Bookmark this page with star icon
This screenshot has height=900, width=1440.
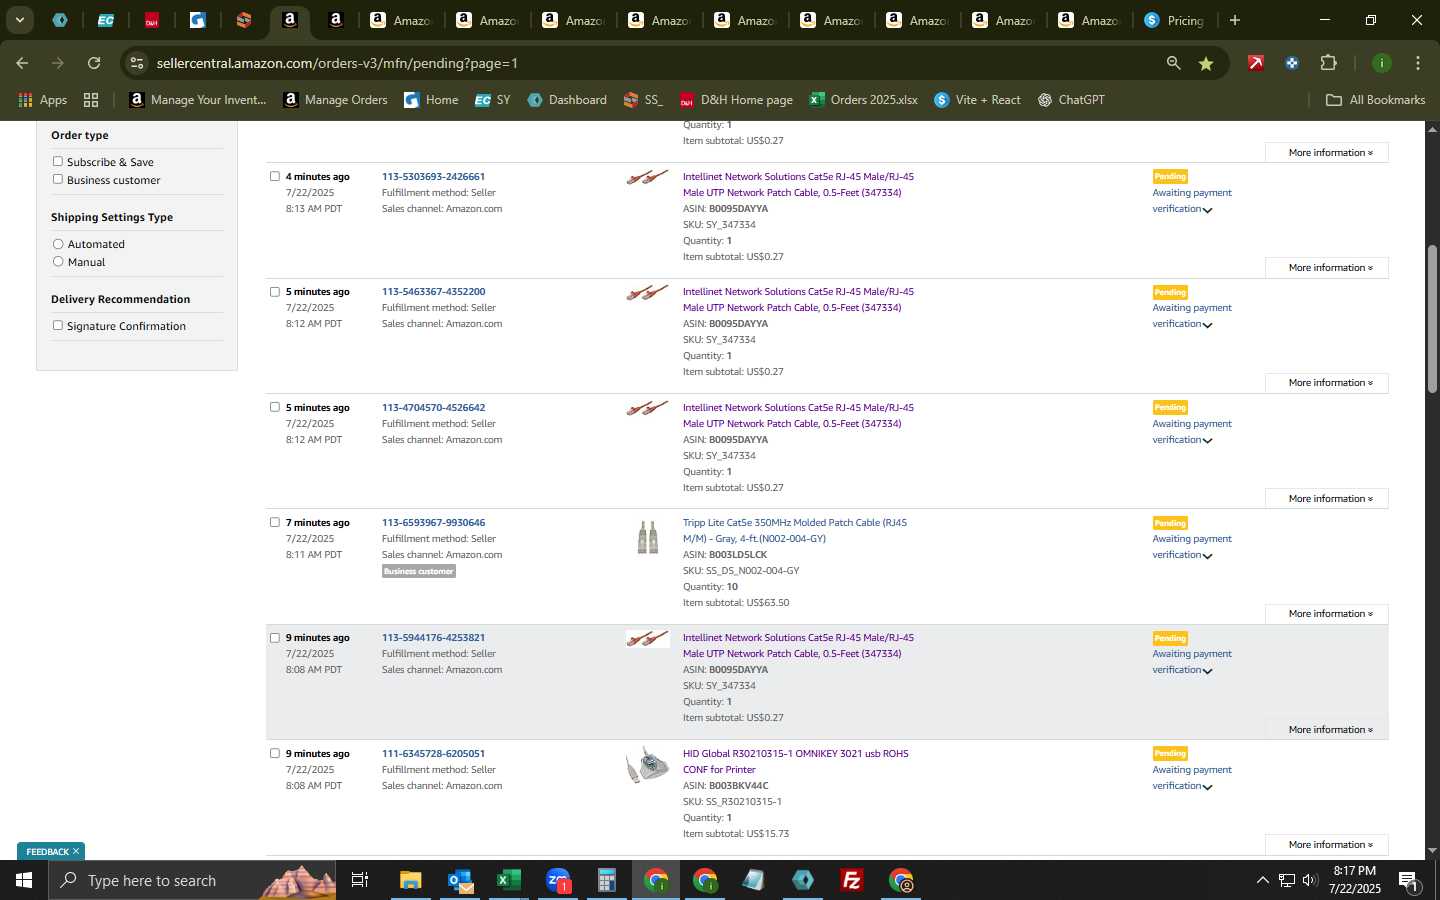tap(1206, 63)
